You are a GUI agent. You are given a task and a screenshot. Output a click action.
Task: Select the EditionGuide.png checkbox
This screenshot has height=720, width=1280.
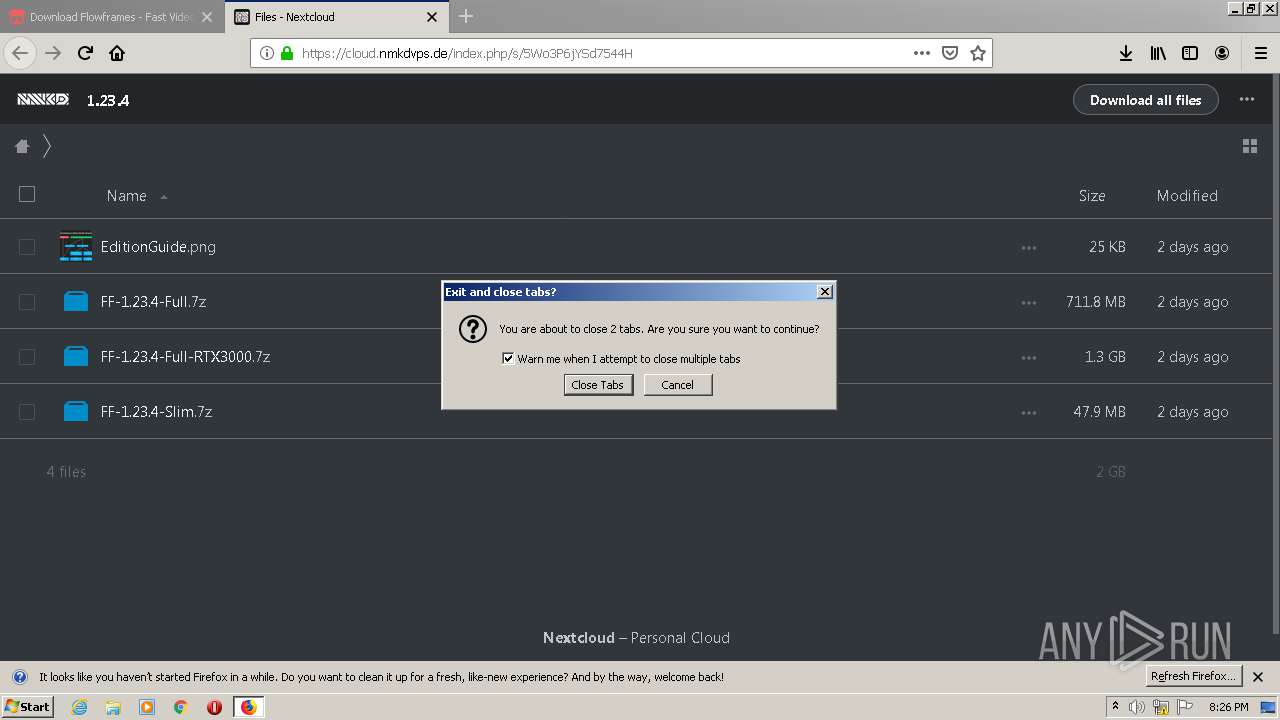pos(27,247)
